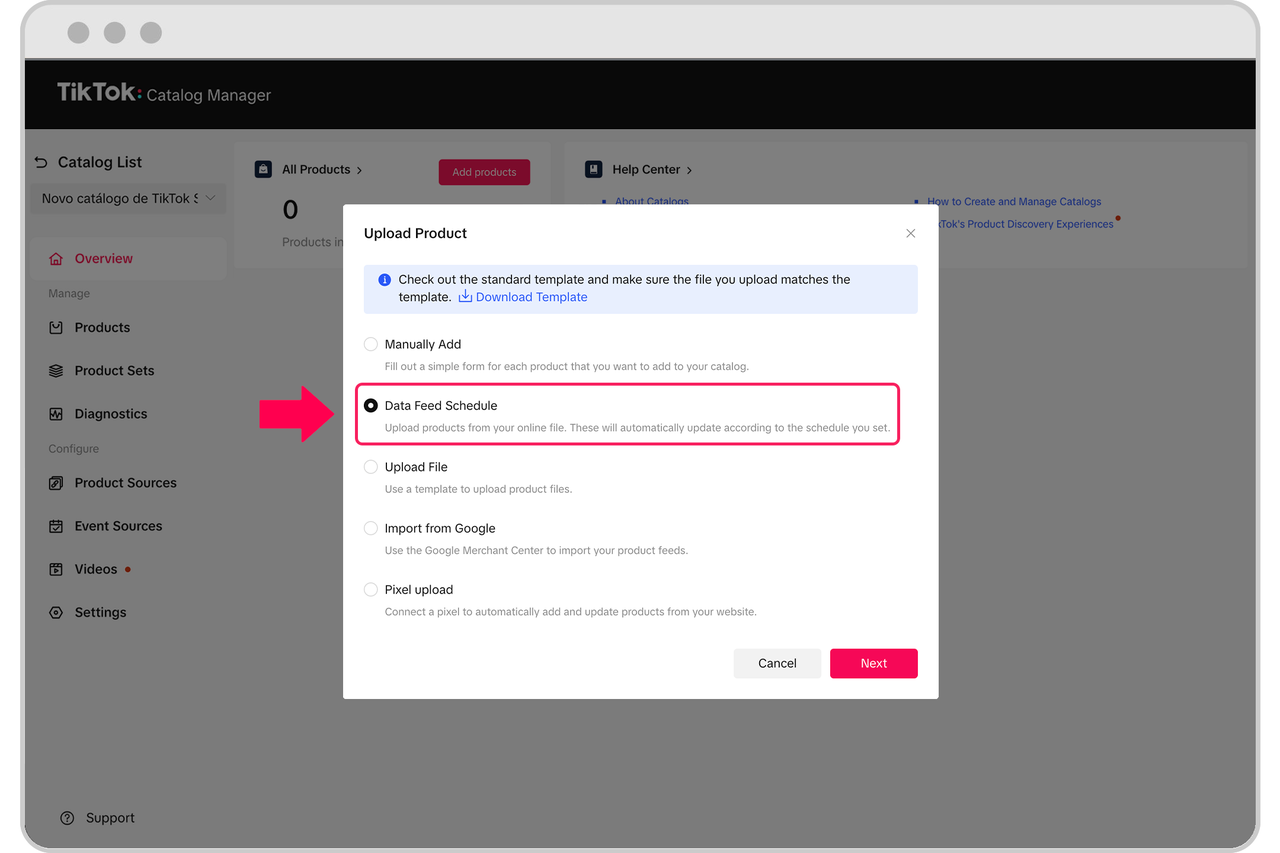Open the catalog selector dropdown
The height and width of the screenshot is (853, 1280).
pos(128,198)
